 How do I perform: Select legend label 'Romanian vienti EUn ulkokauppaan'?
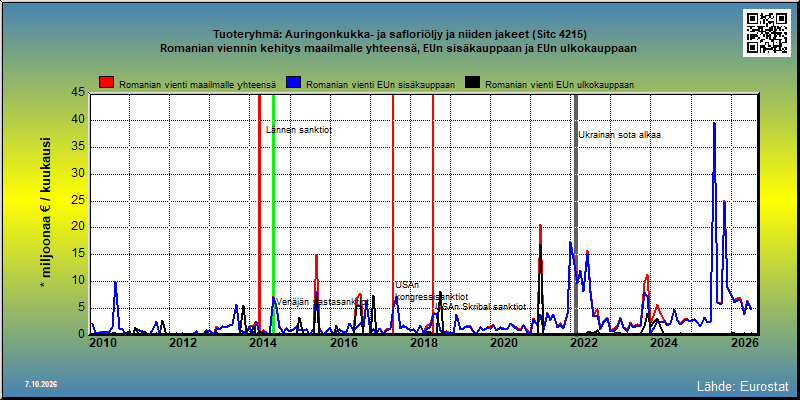[x=559, y=85]
